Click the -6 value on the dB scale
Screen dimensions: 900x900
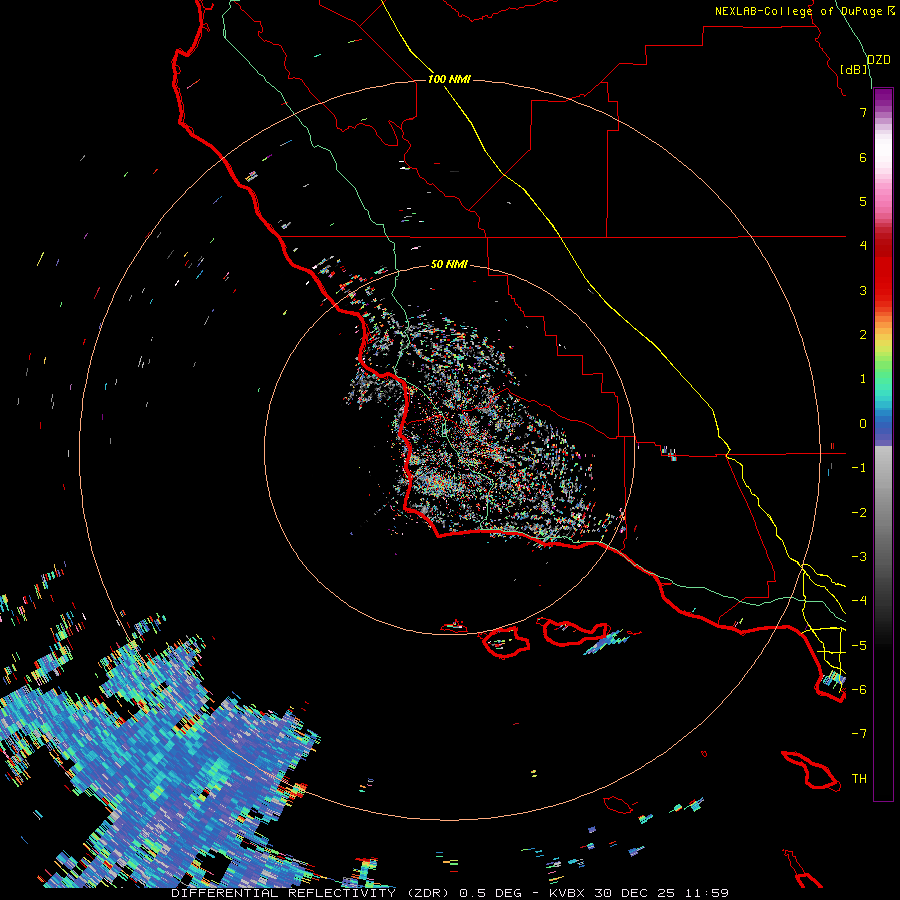point(859,690)
